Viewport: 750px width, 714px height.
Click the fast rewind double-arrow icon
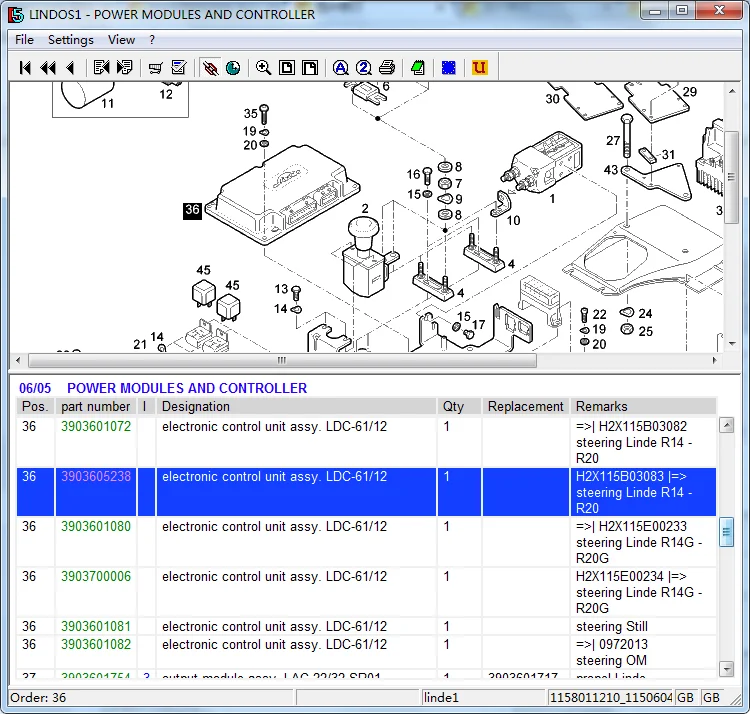48,68
